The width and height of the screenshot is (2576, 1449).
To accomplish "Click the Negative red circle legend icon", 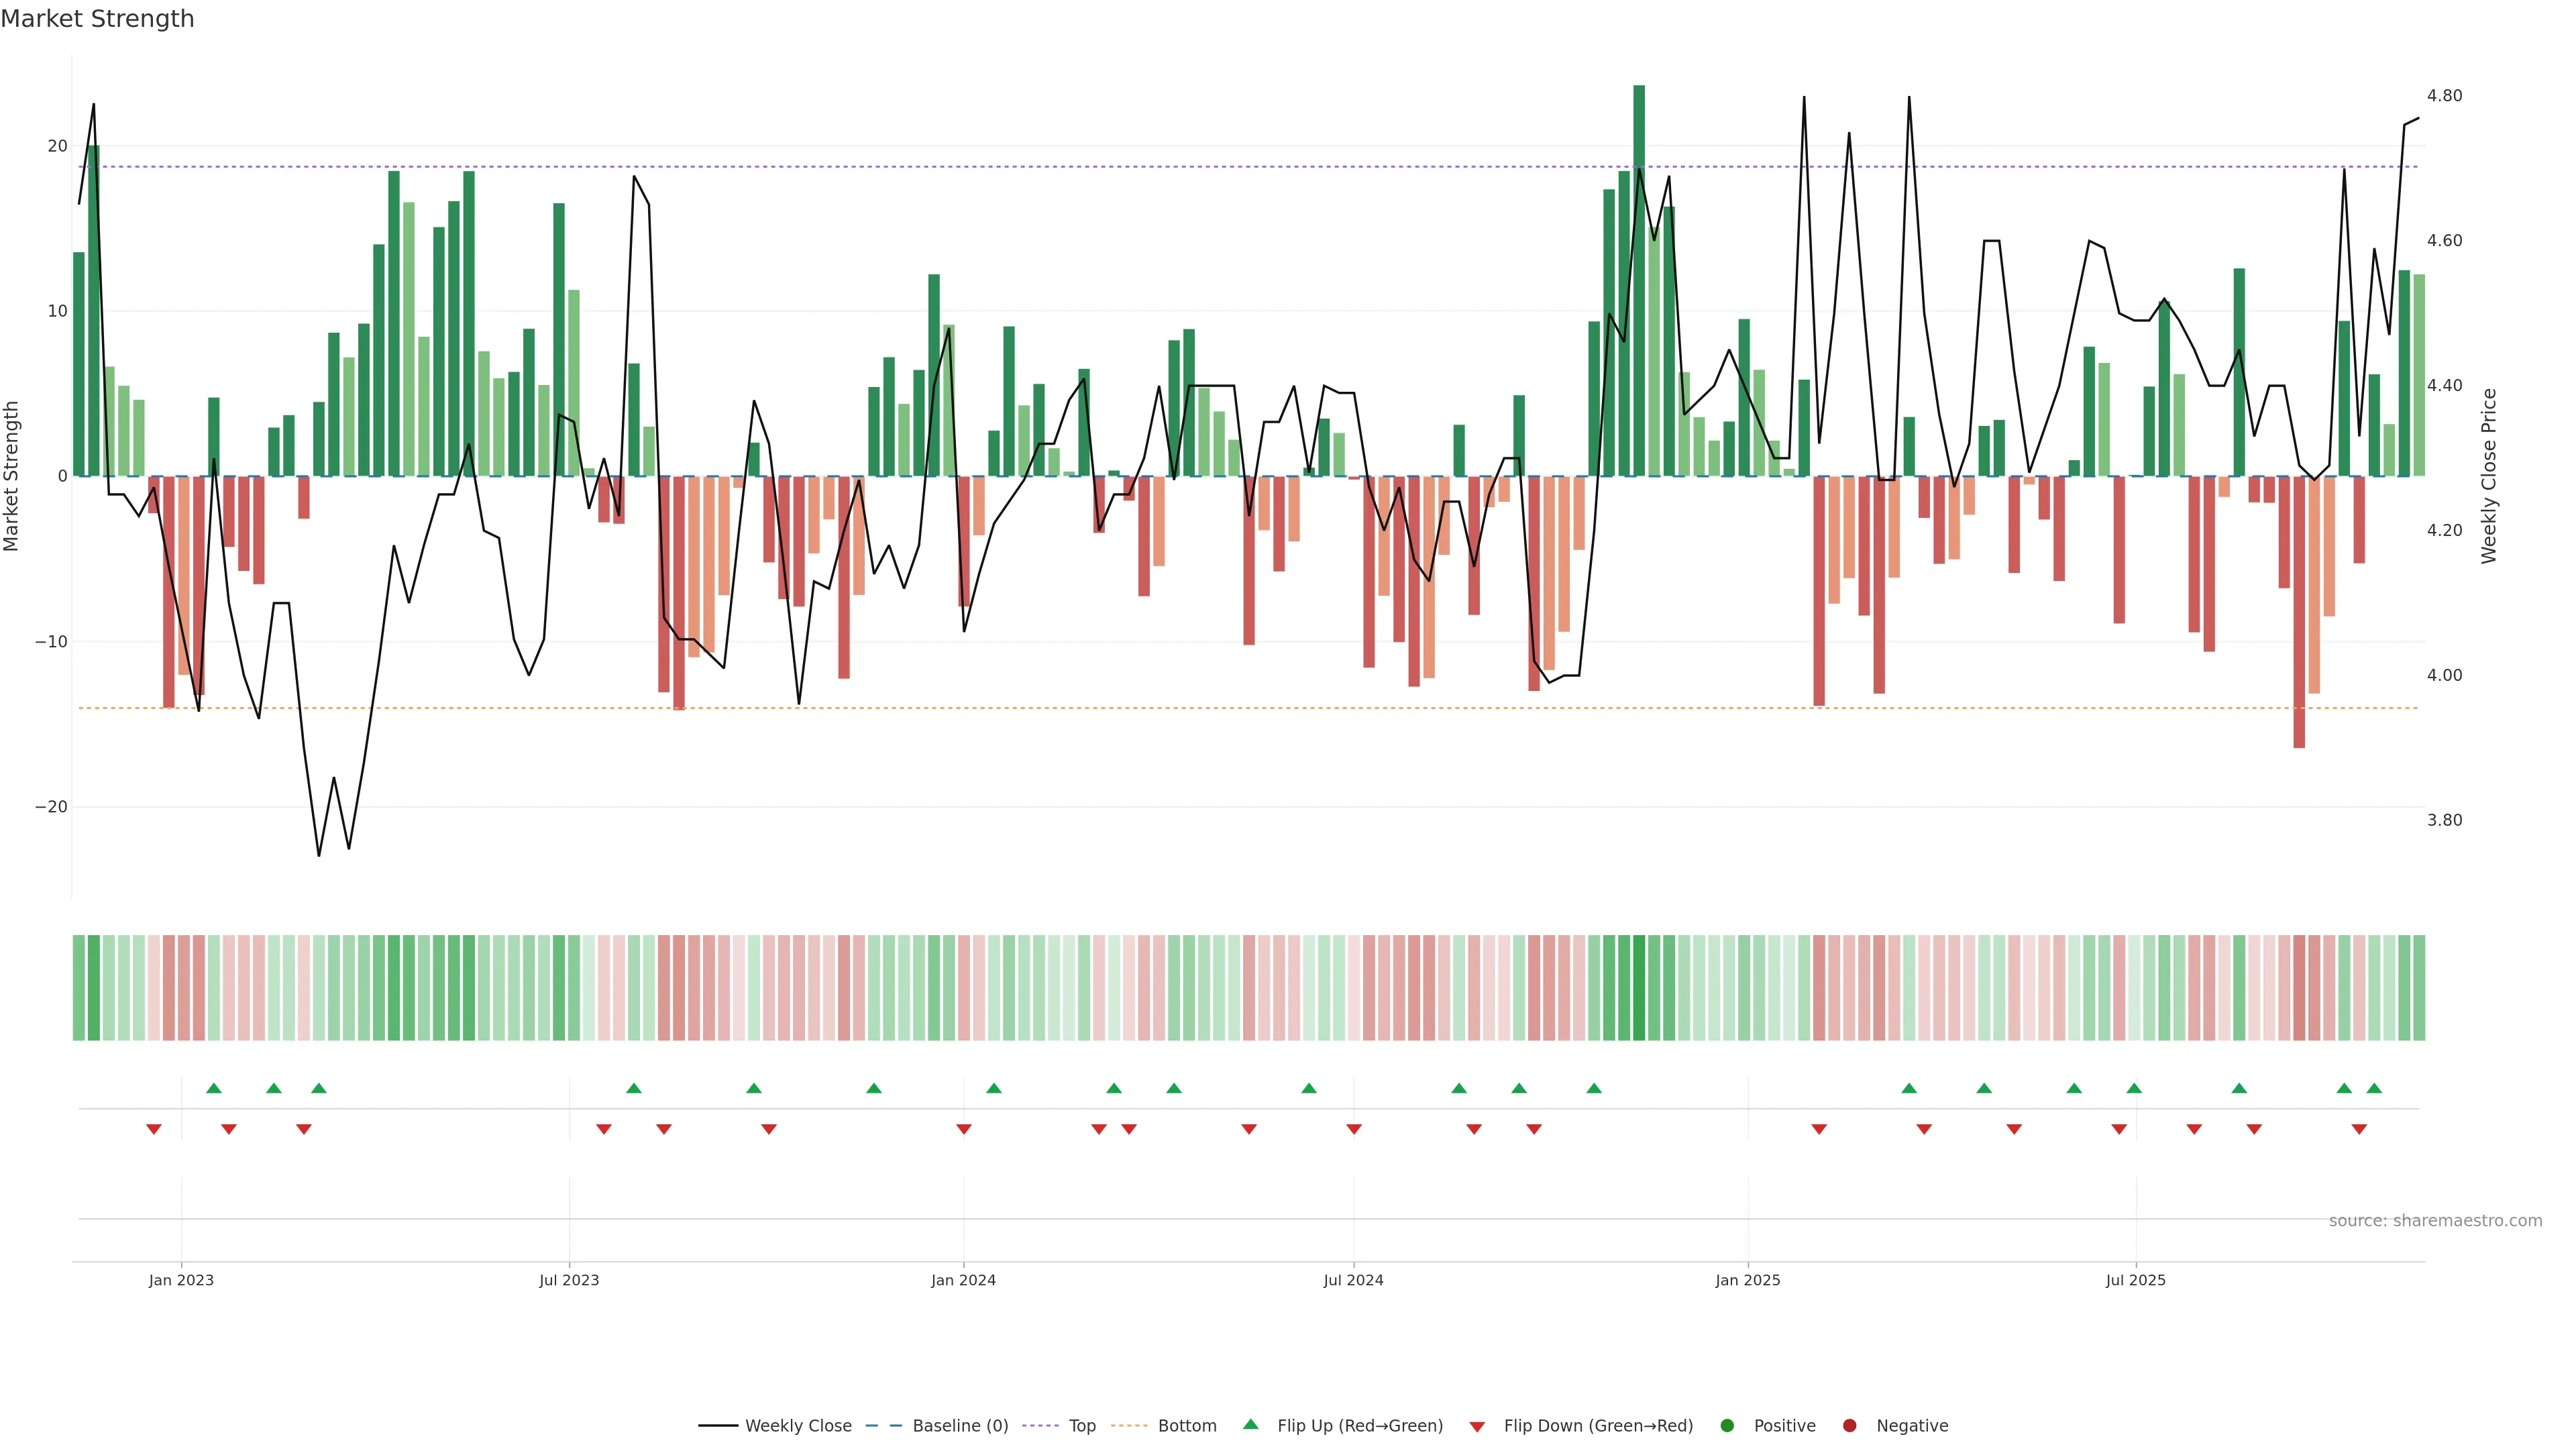I will click(1849, 1426).
